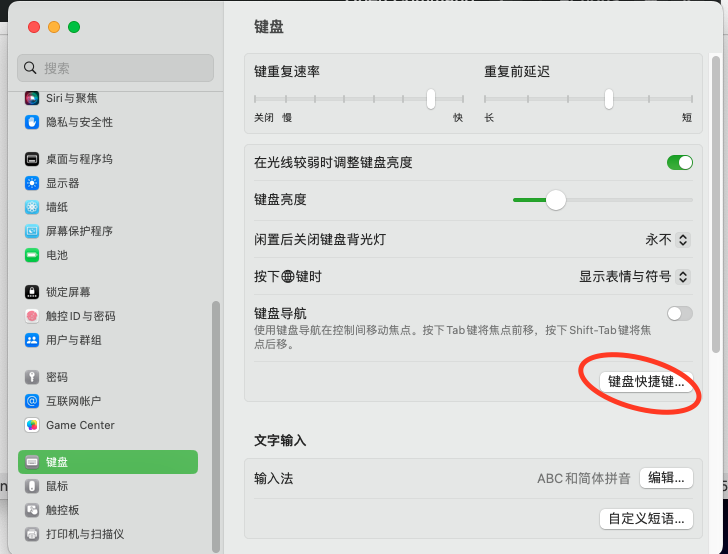Viewport: 728px width, 554px height.
Task: Select the 显示器 display icon
Action: pyautogui.click(x=32, y=183)
